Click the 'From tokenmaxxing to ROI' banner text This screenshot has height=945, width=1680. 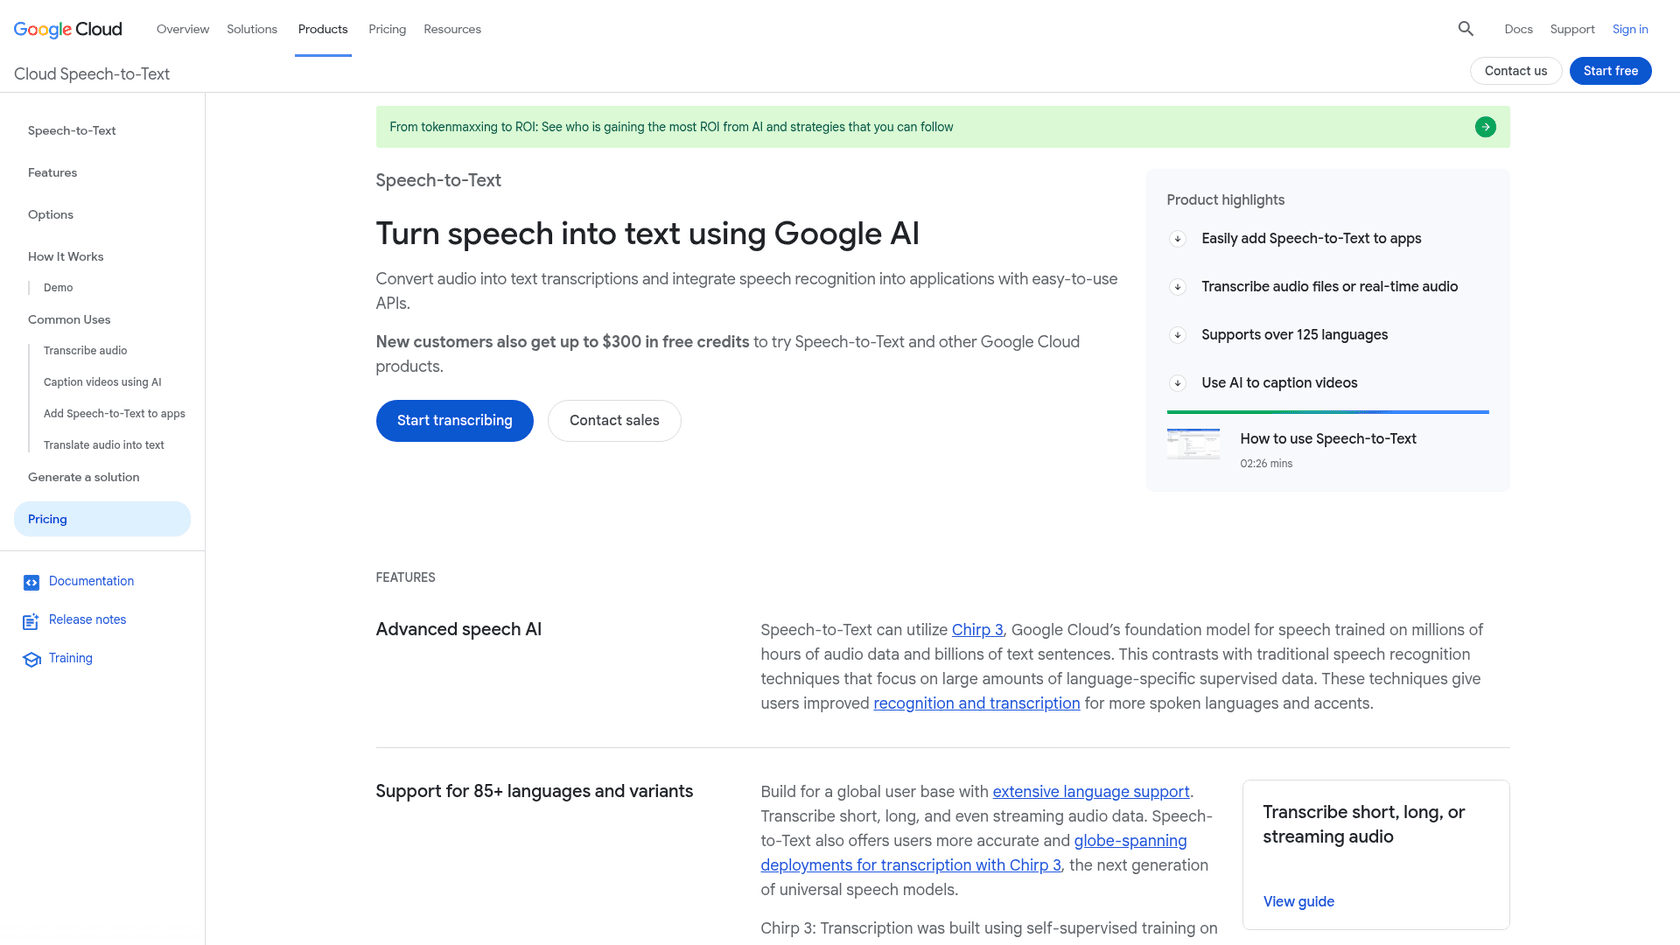pos(671,127)
